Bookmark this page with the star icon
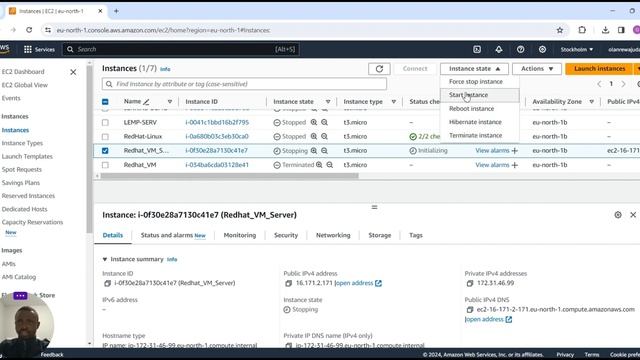Image resolution: width=640 pixels, height=360 pixels. point(560,30)
